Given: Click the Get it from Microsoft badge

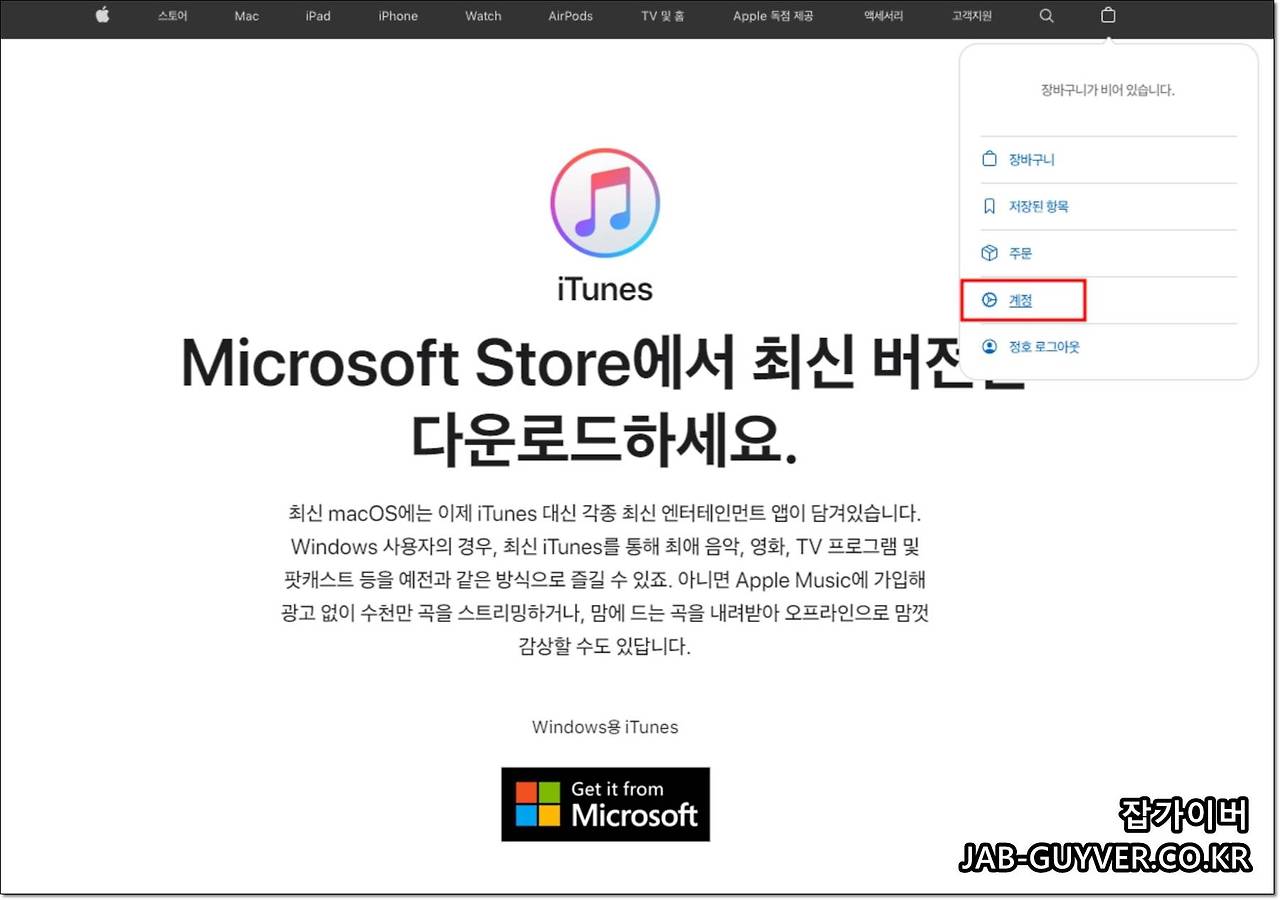Looking at the screenshot, I should coord(605,804).
